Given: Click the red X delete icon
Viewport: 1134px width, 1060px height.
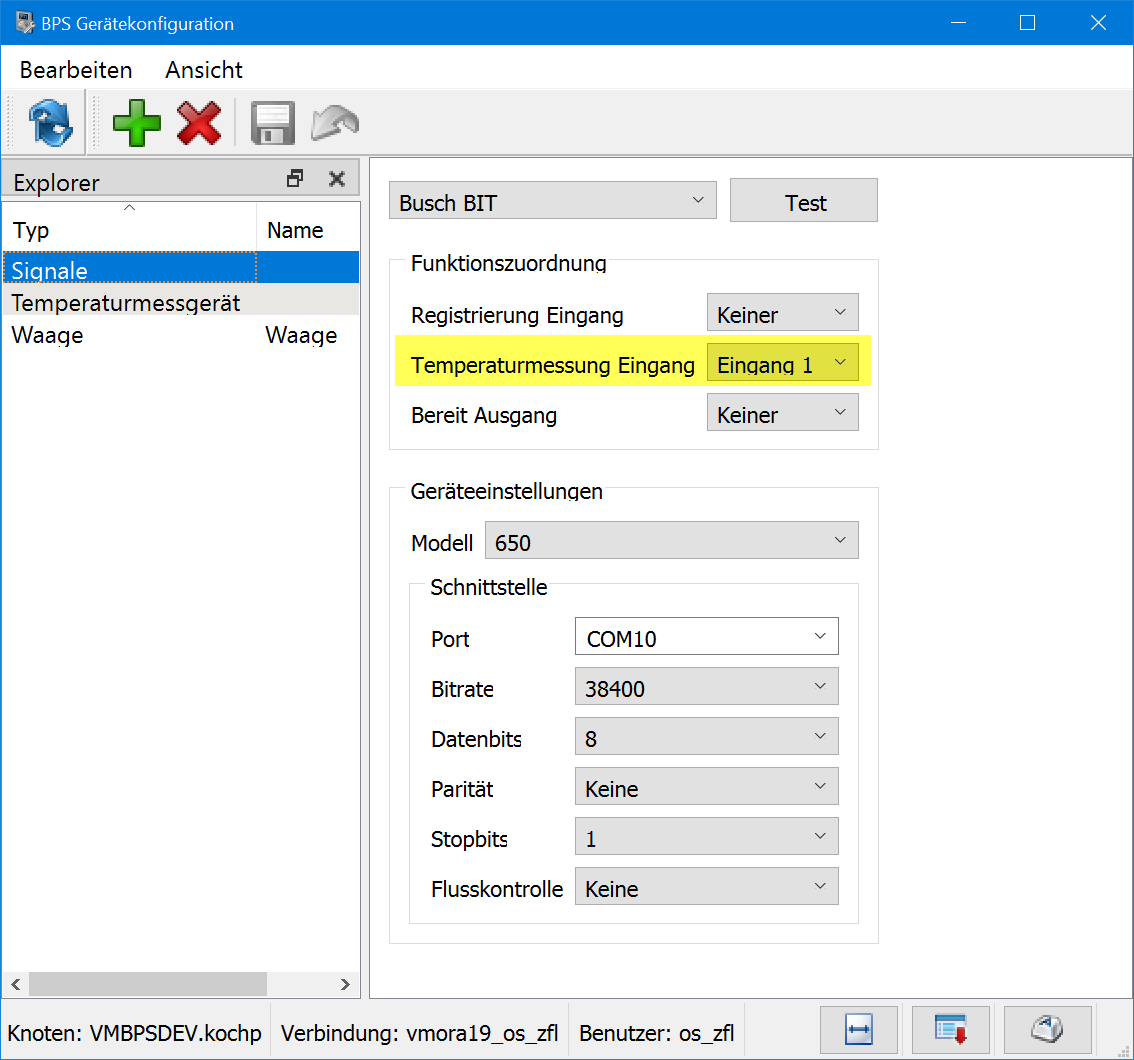Looking at the screenshot, I should (199, 123).
